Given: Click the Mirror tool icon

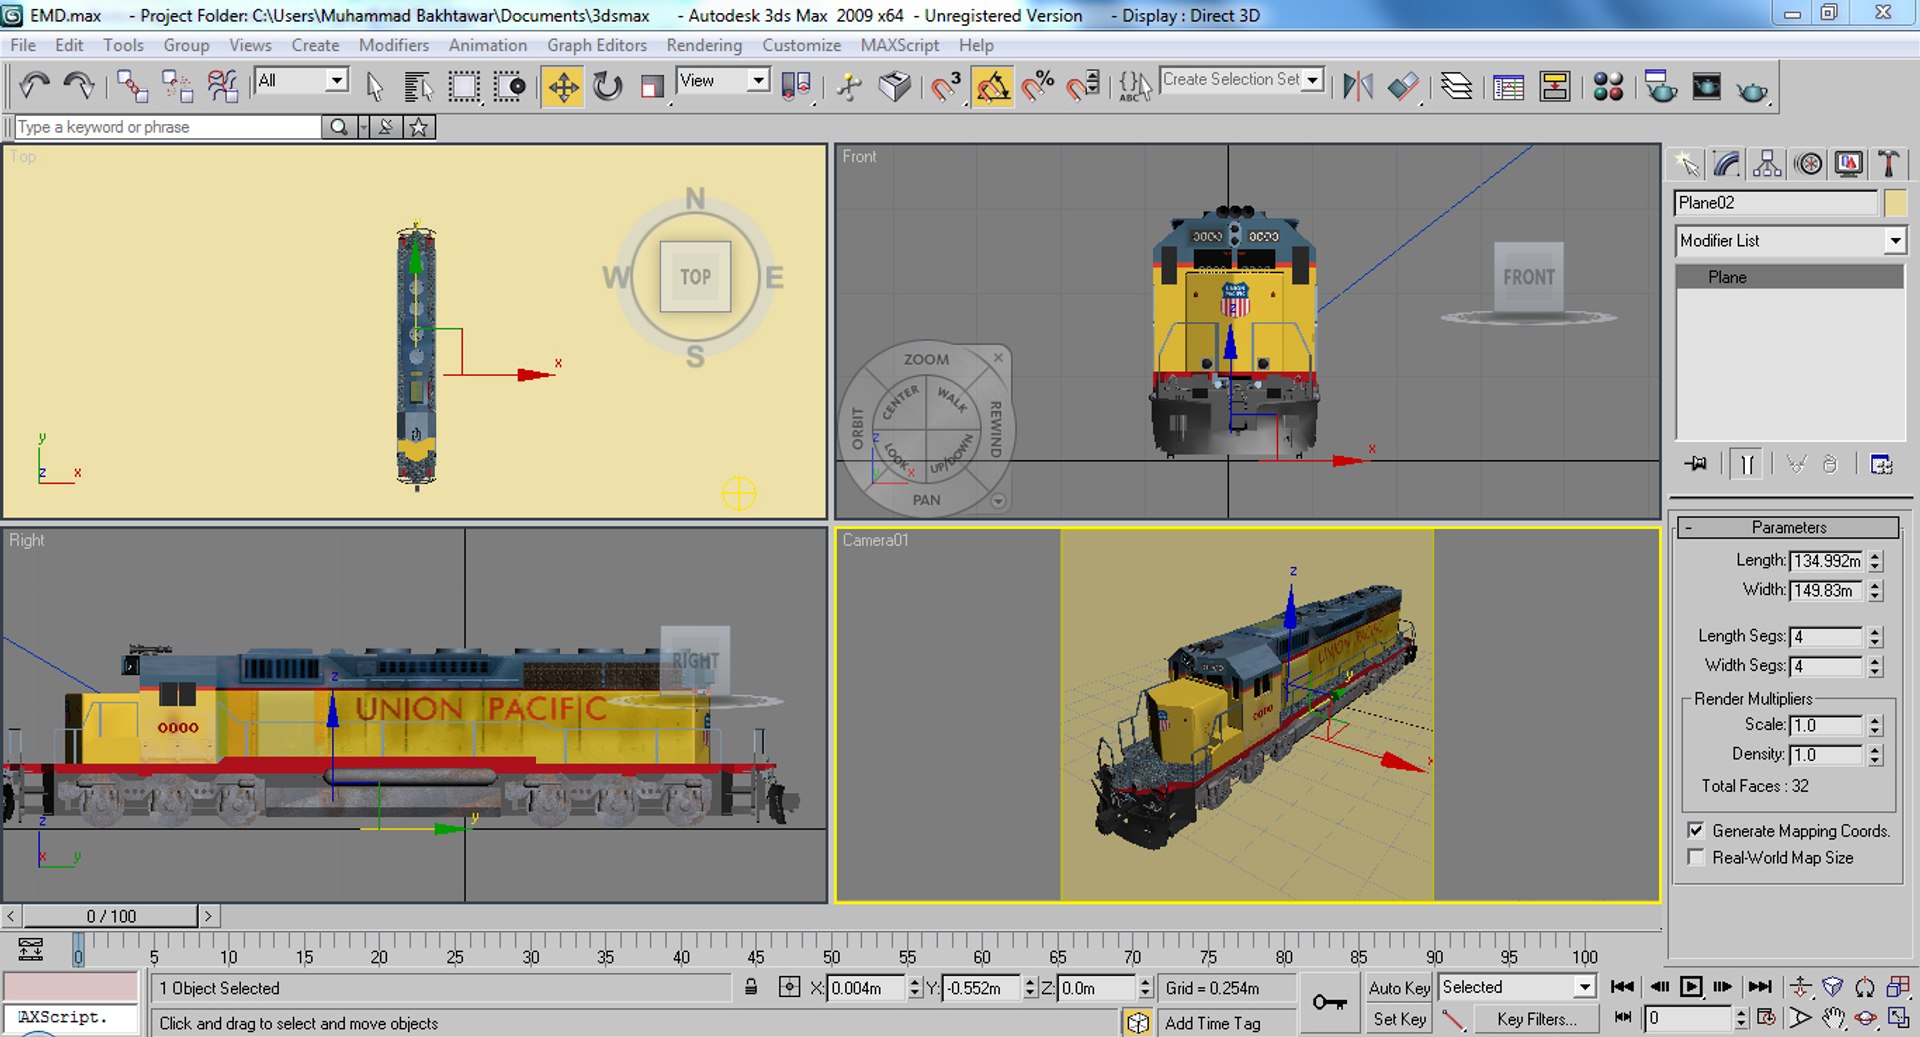Looking at the screenshot, I should click(x=1357, y=87).
